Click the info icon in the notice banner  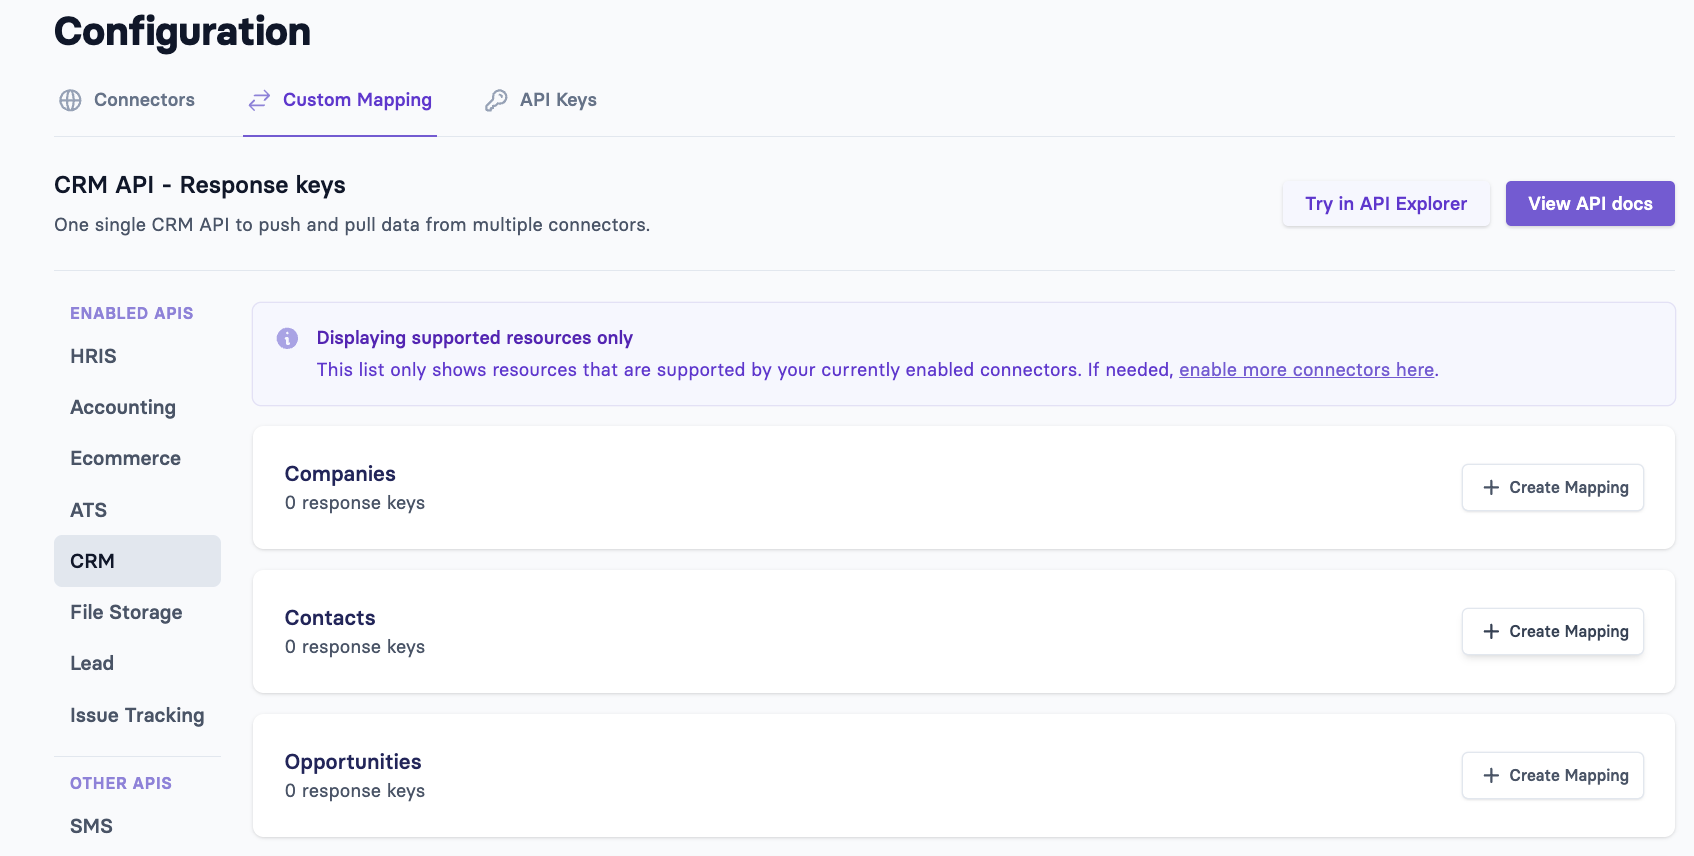(x=287, y=338)
